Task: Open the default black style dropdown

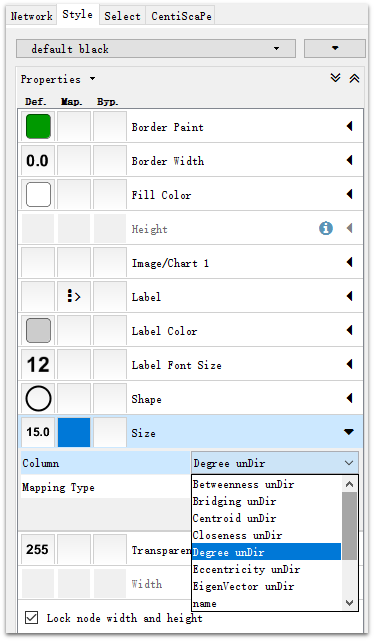Action: 156,49
